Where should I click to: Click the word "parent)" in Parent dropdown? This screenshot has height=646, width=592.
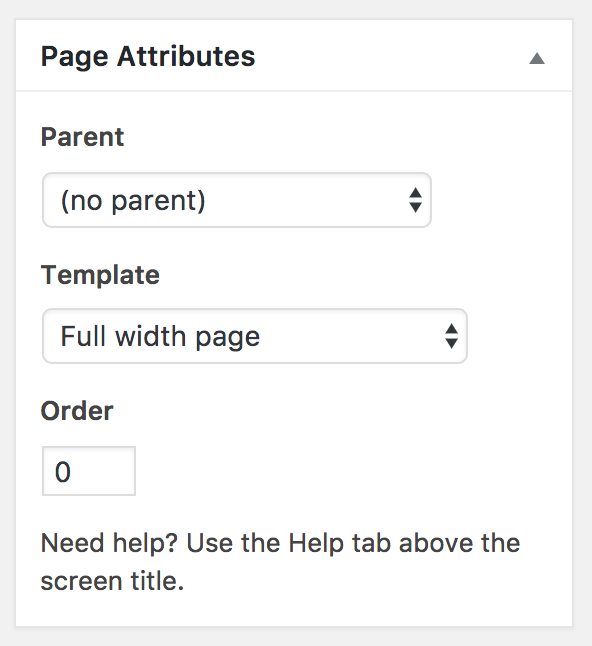click(159, 201)
